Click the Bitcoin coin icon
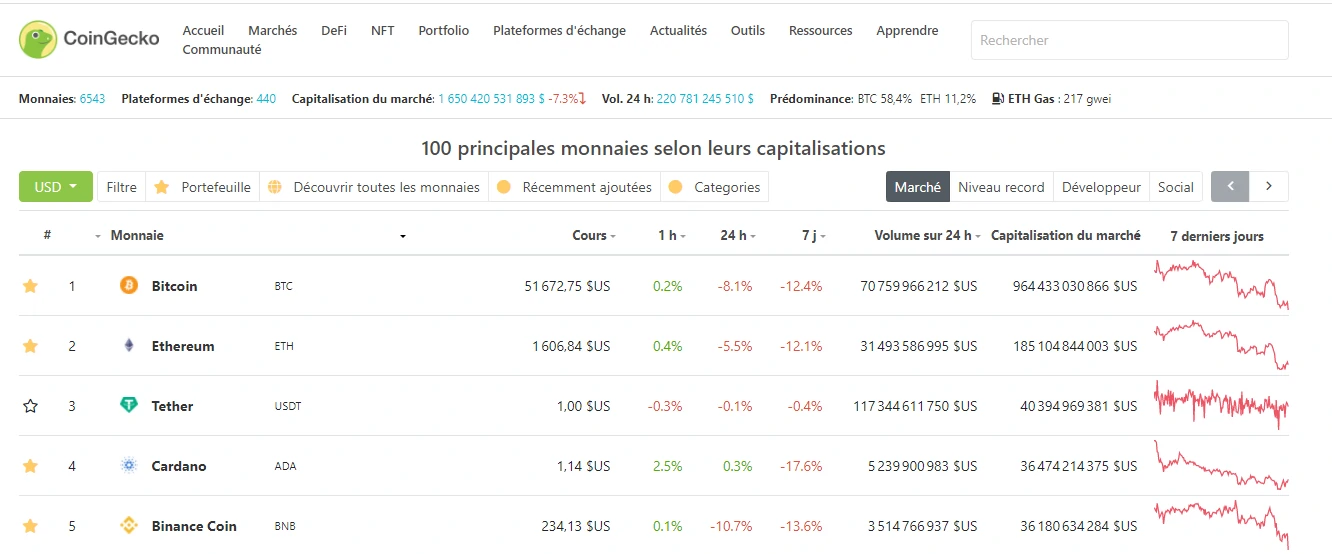This screenshot has height=554, width=1332. click(x=129, y=286)
